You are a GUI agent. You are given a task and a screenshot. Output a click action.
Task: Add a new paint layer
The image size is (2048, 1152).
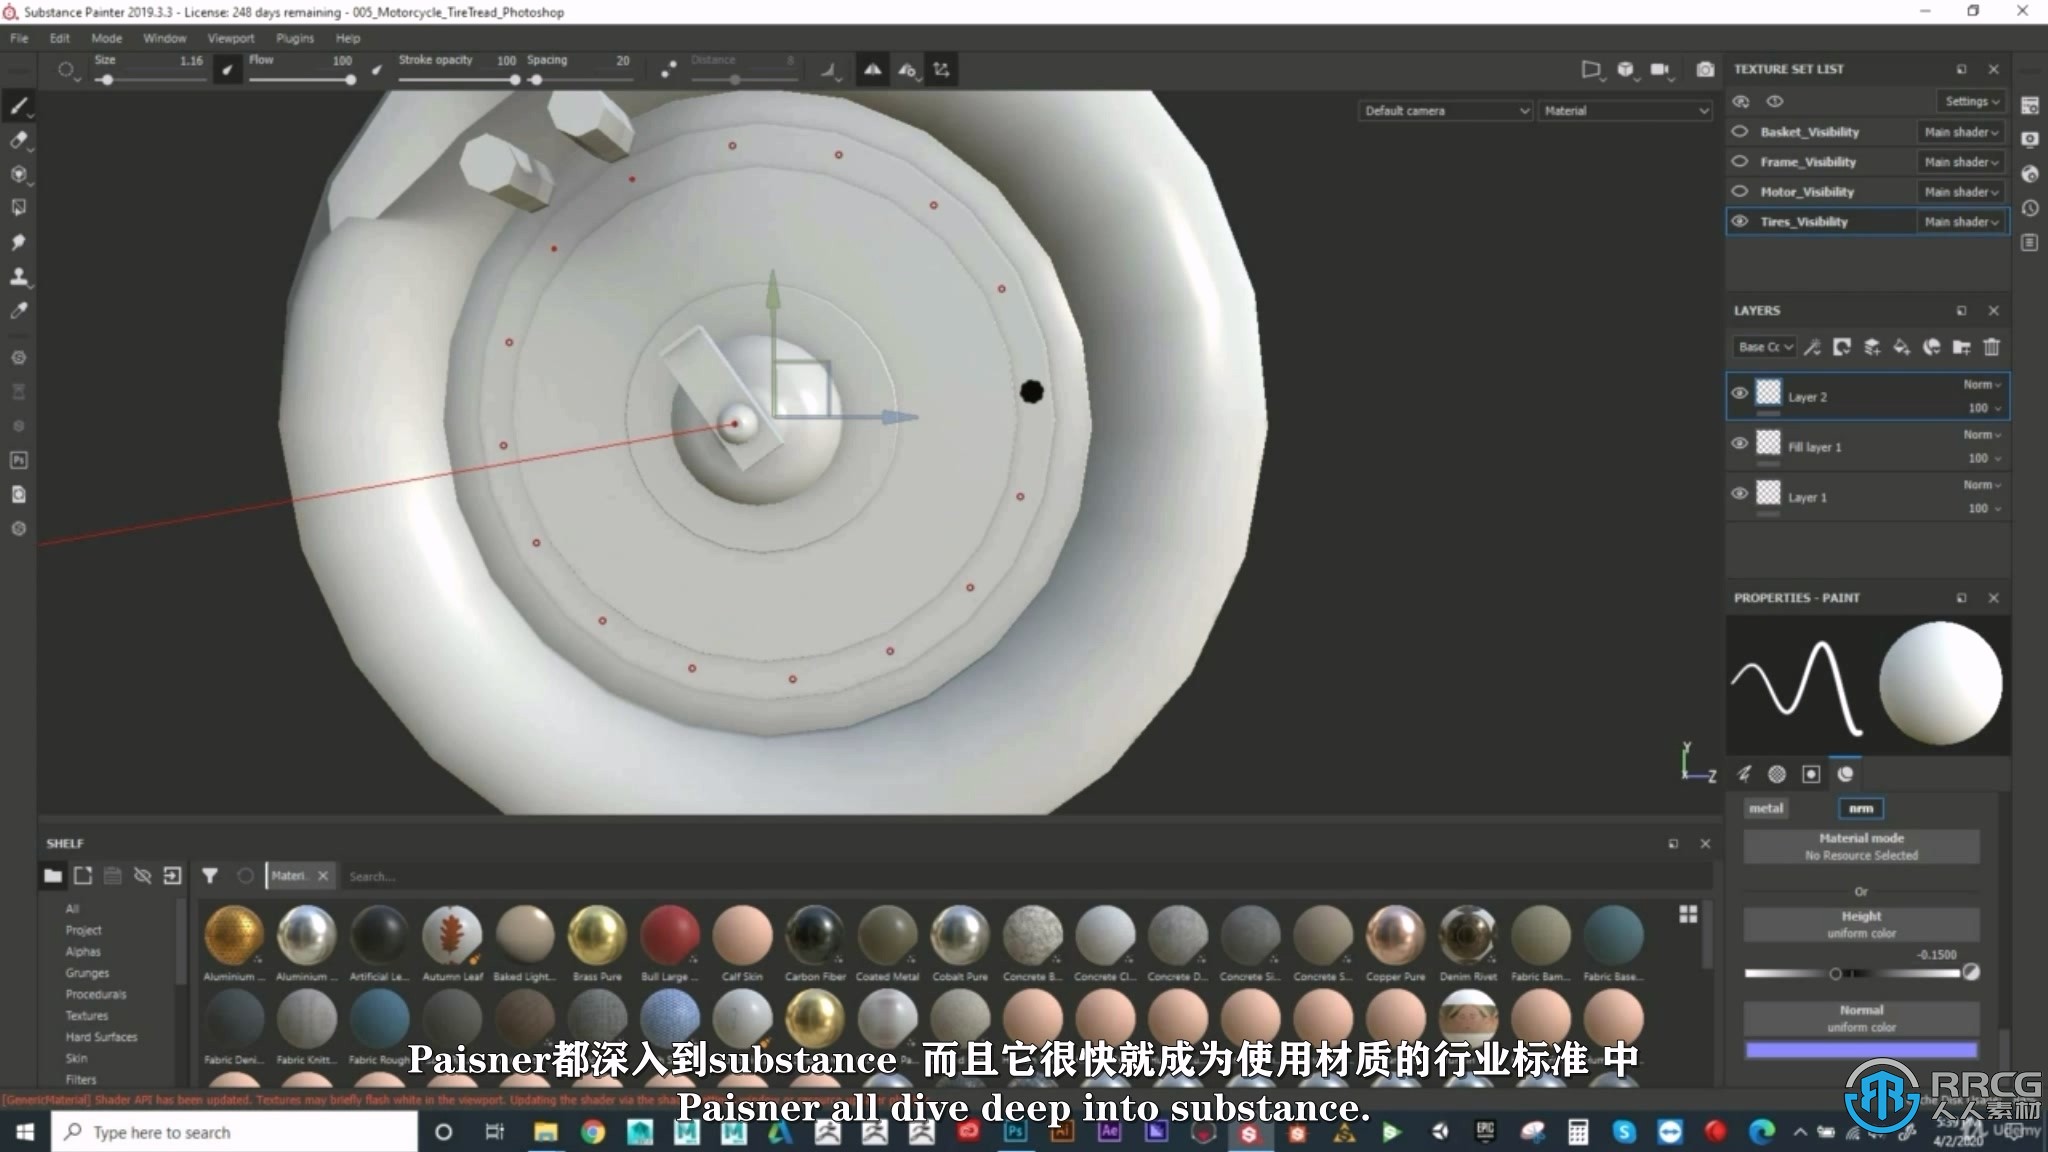1872,347
